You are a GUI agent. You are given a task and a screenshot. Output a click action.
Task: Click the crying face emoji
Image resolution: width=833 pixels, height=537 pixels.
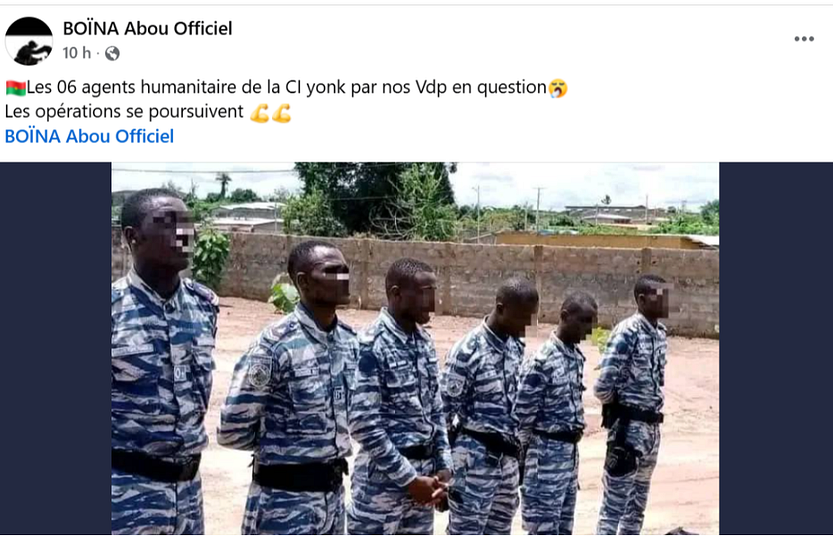click(x=558, y=88)
